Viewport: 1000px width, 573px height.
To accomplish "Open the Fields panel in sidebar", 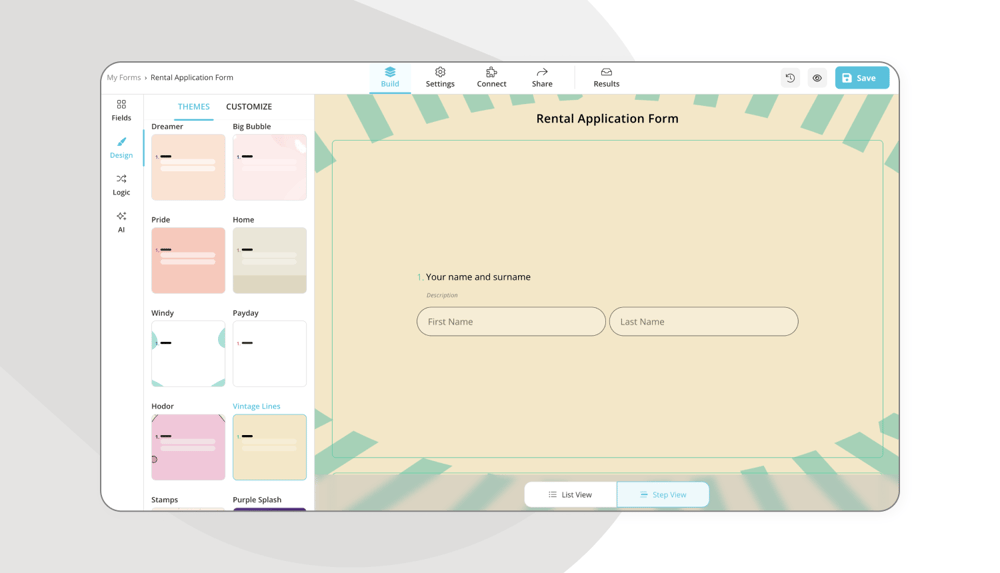I will tap(121, 110).
